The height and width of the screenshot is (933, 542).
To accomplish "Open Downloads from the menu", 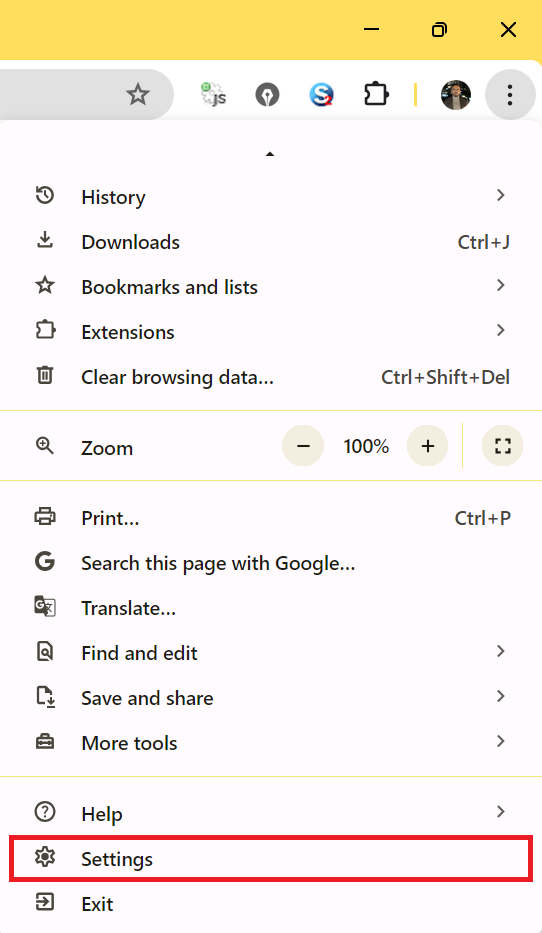I will [271, 241].
